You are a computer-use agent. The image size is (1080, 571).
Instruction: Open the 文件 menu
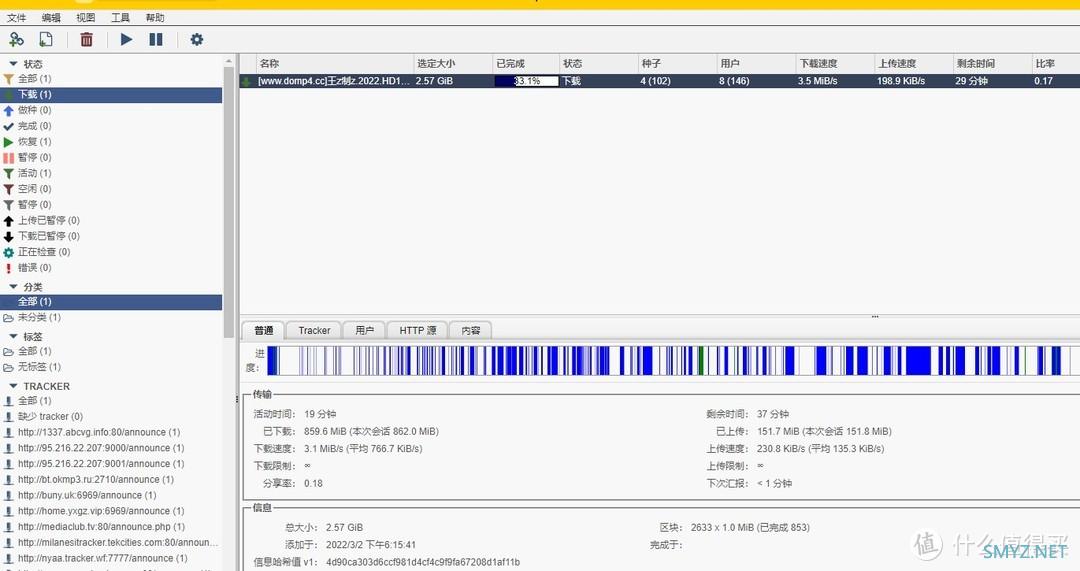pos(17,17)
